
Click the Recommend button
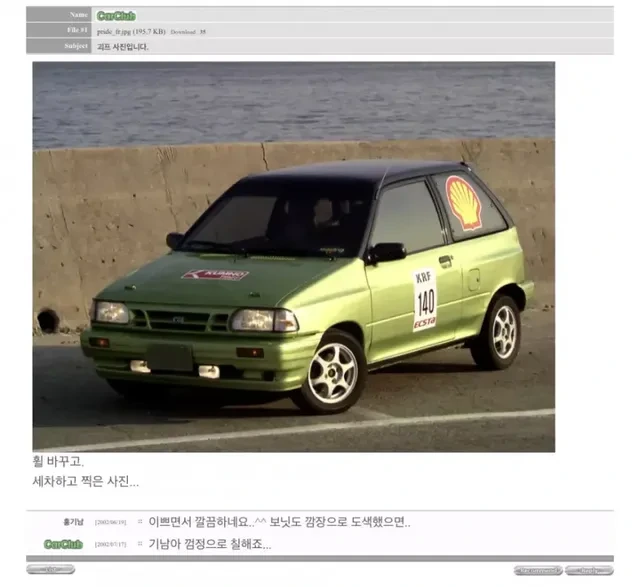pos(538,570)
